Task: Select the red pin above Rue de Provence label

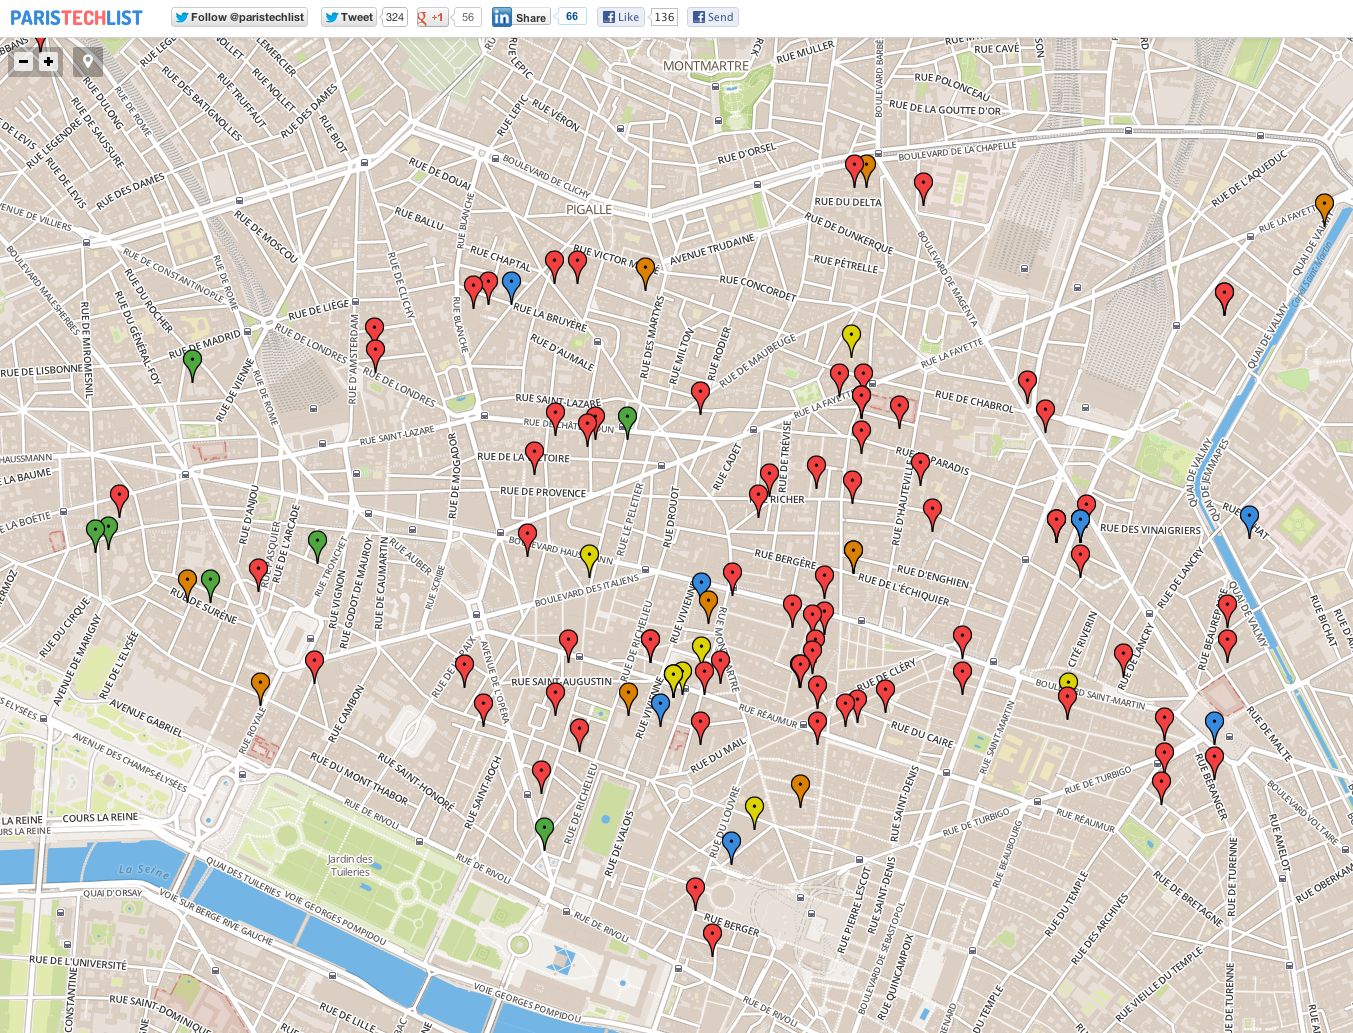Action: pyautogui.click(x=534, y=458)
